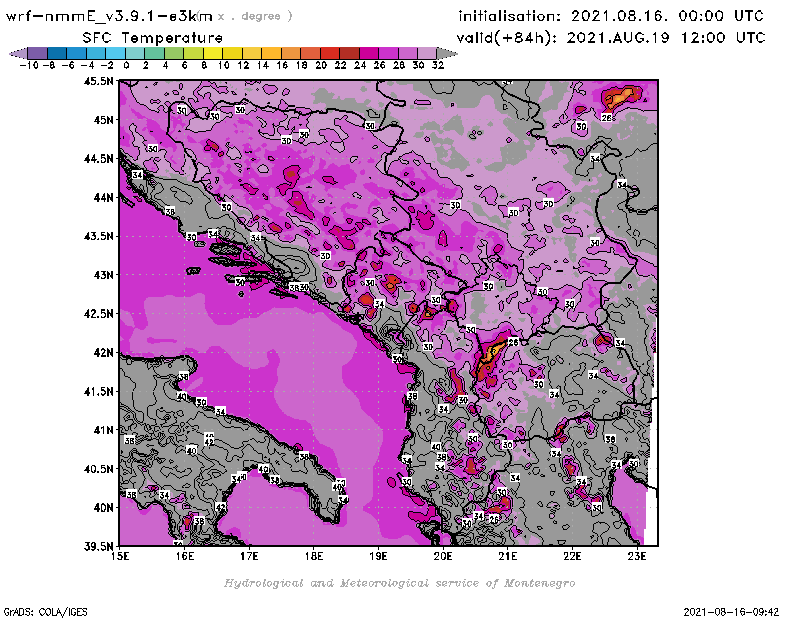The width and height of the screenshot is (800, 618).
Task: Click the 39.5N latitude axis label
Action: (x=98, y=546)
